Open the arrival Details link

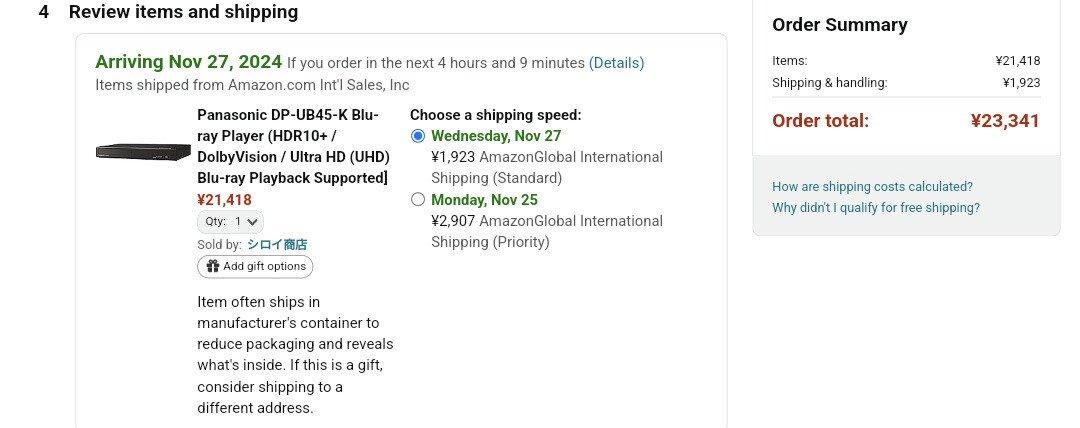click(616, 63)
